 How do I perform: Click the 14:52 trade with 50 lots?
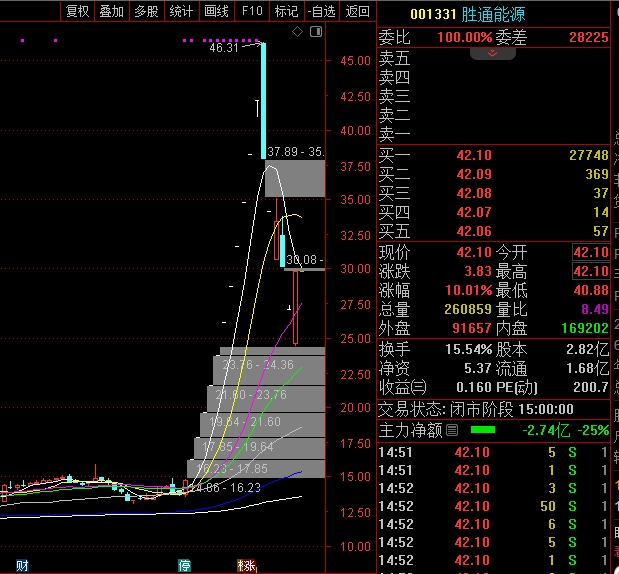tap(492, 506)
